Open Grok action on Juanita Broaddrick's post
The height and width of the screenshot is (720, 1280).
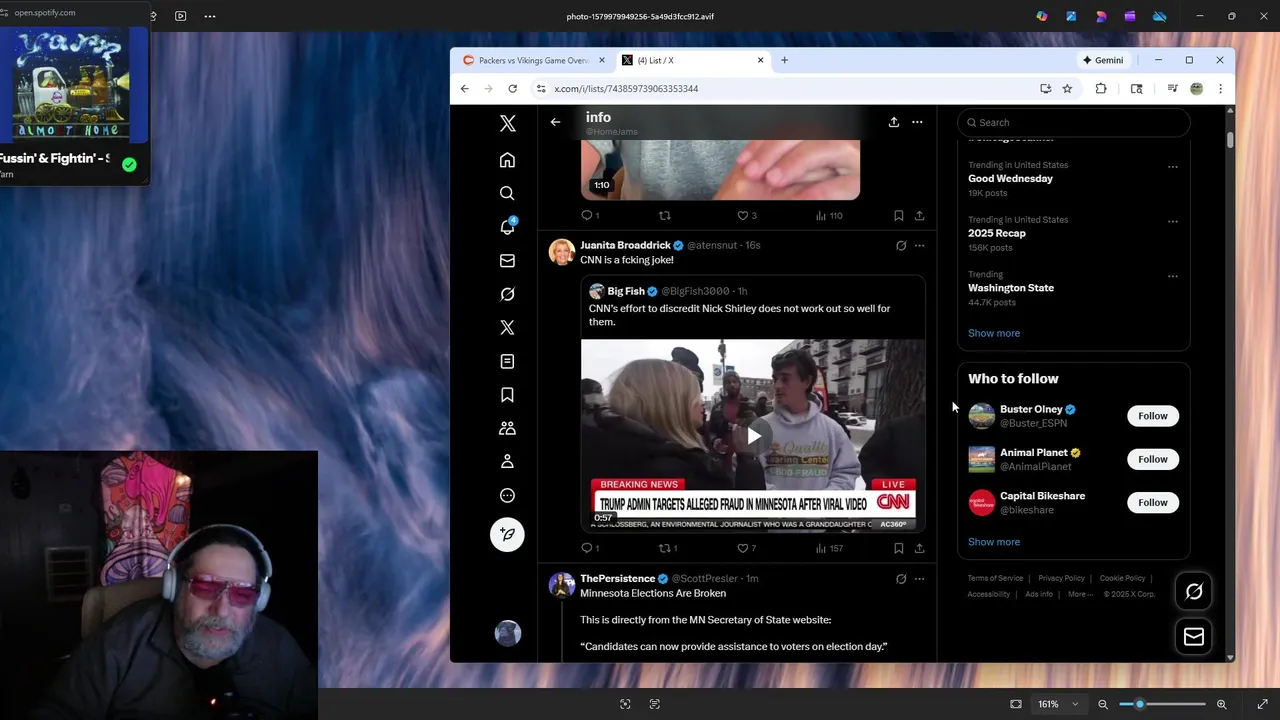coord(901,245)
